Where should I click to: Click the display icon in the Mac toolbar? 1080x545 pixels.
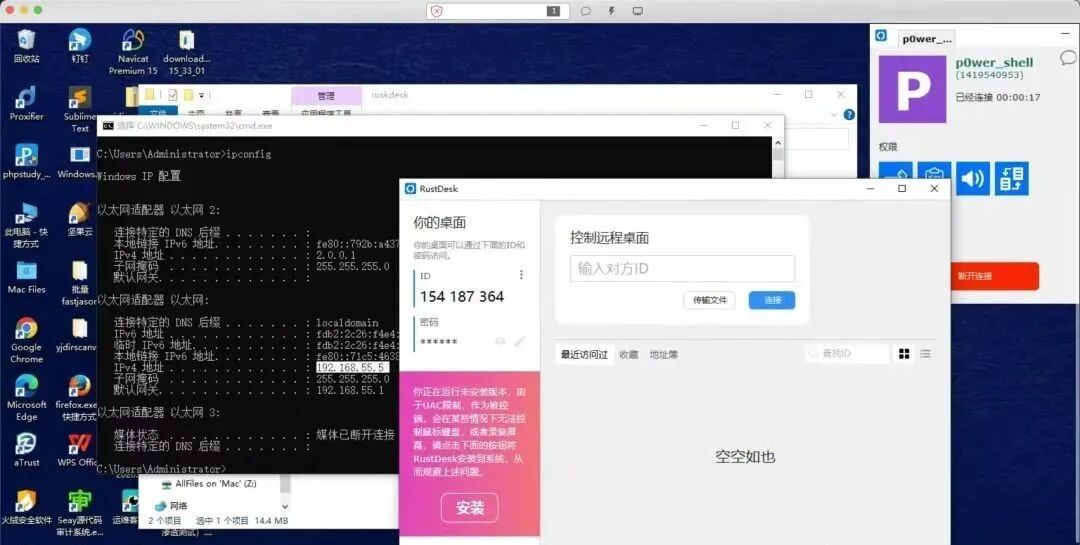[x=638, y=11]
